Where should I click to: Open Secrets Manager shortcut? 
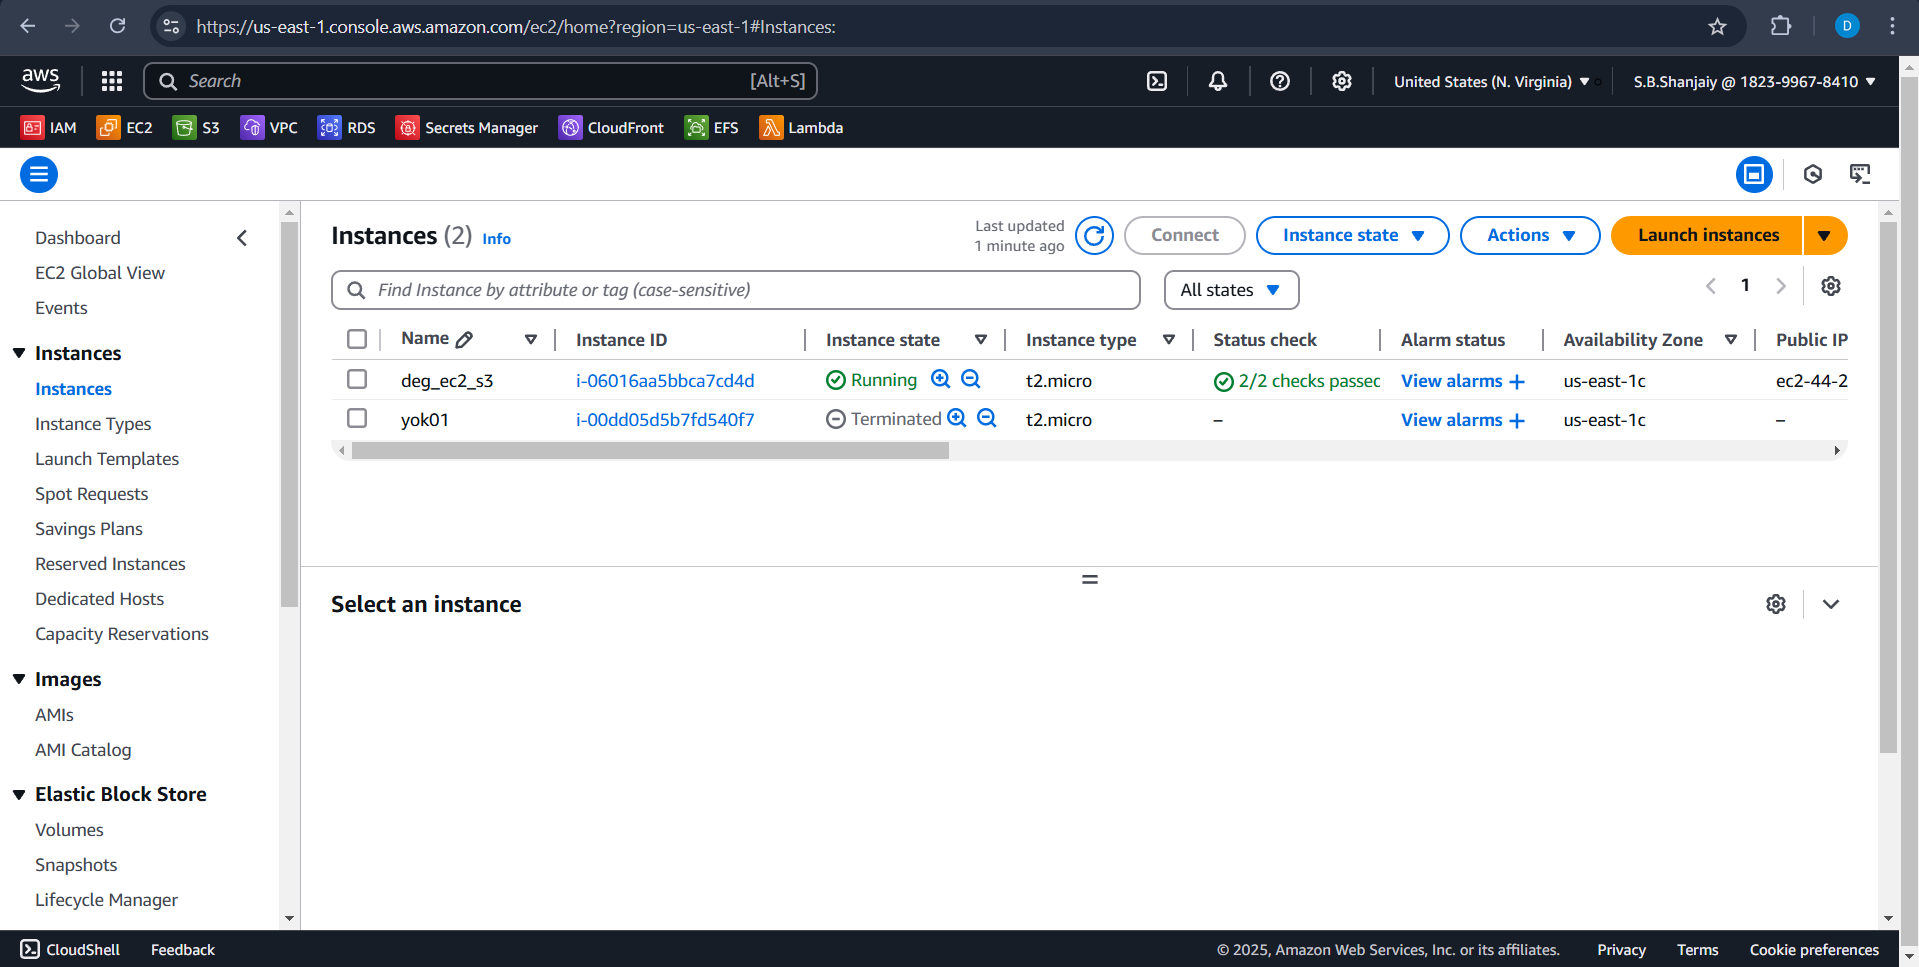click(x=467, y=128)
